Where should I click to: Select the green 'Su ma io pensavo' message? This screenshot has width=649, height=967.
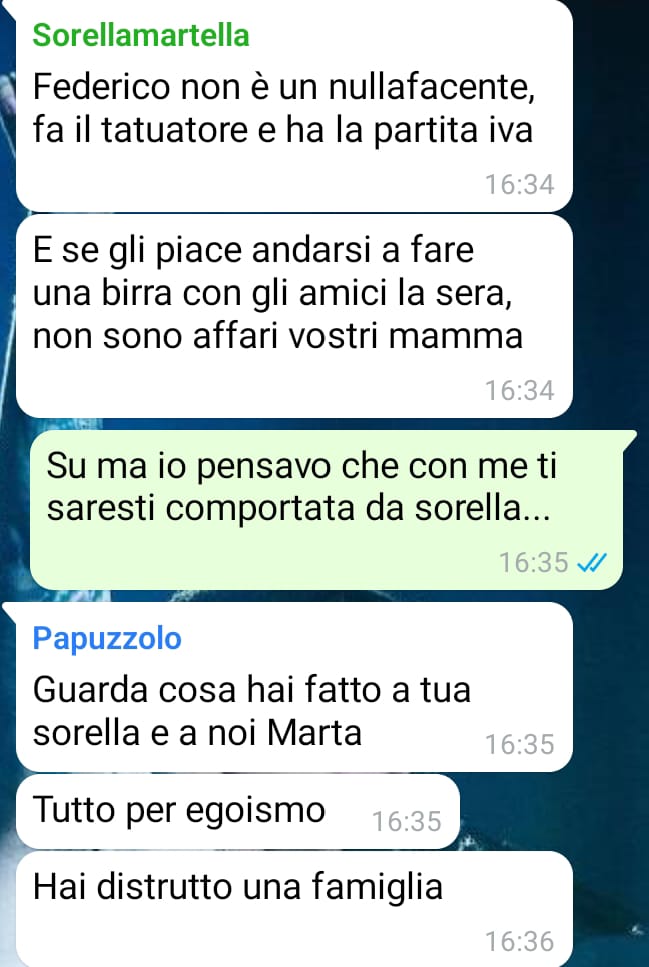326,509
